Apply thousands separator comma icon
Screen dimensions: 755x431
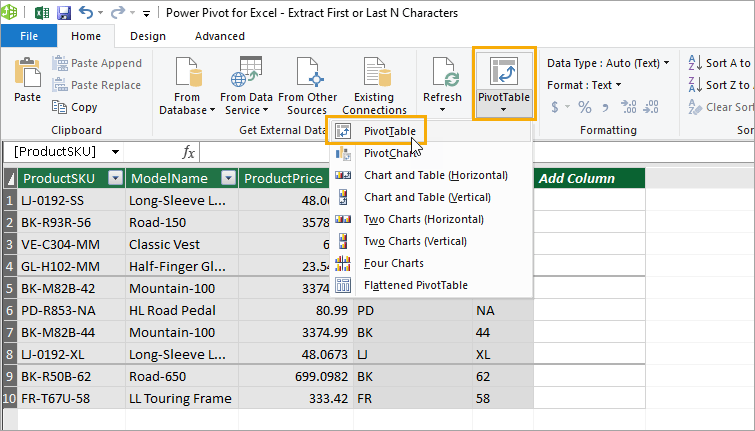click(605, 107)
